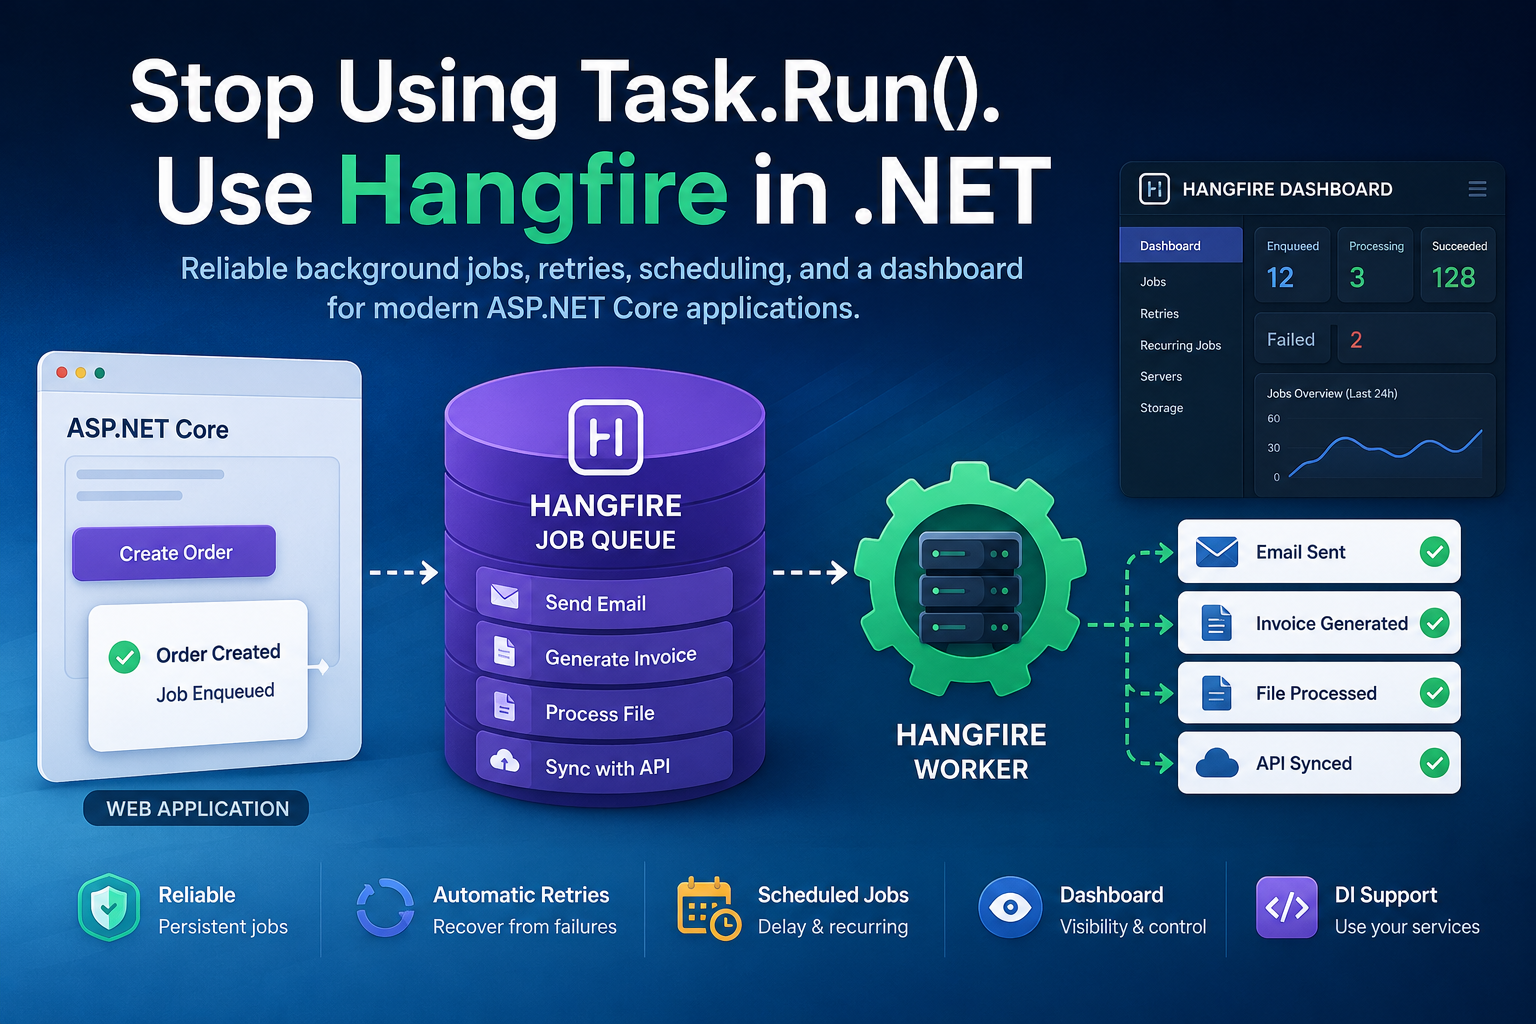
Task: Click the Use your services caption
Action: click(x=1407, y=927)
